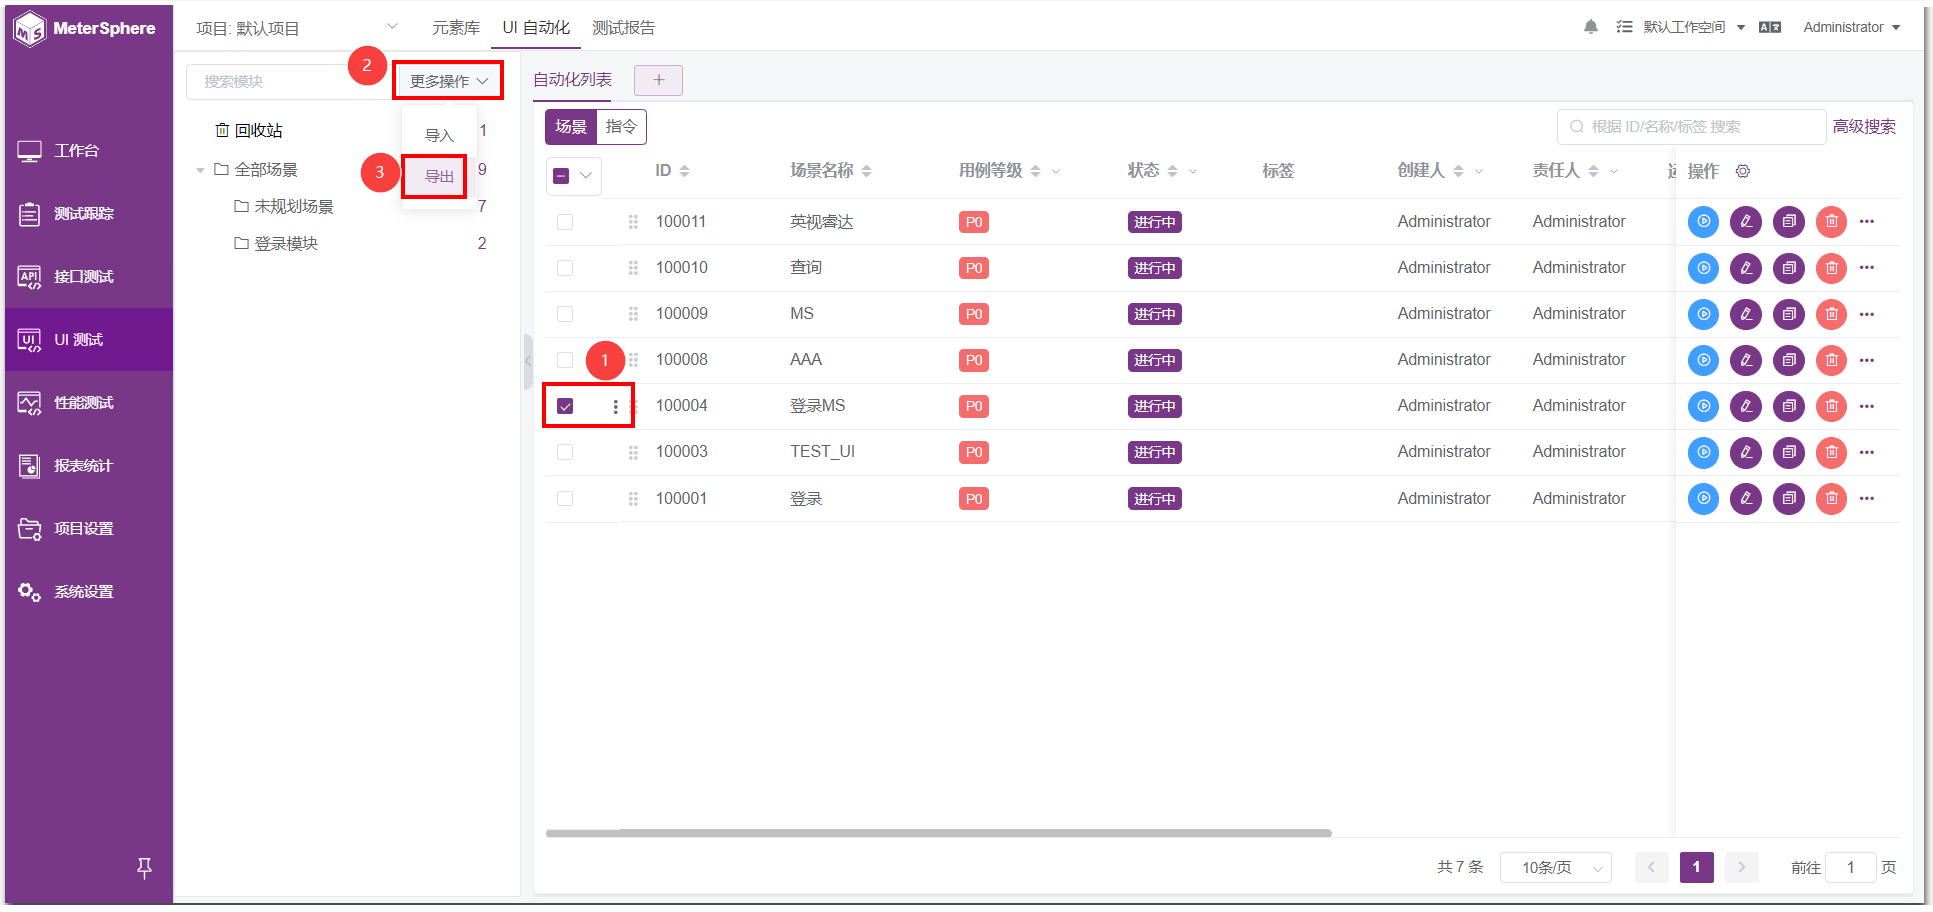1933x912 pixels.
Task: Expand the project selector 默认项目
Action: pyautogui.click(x=296, y=28)
